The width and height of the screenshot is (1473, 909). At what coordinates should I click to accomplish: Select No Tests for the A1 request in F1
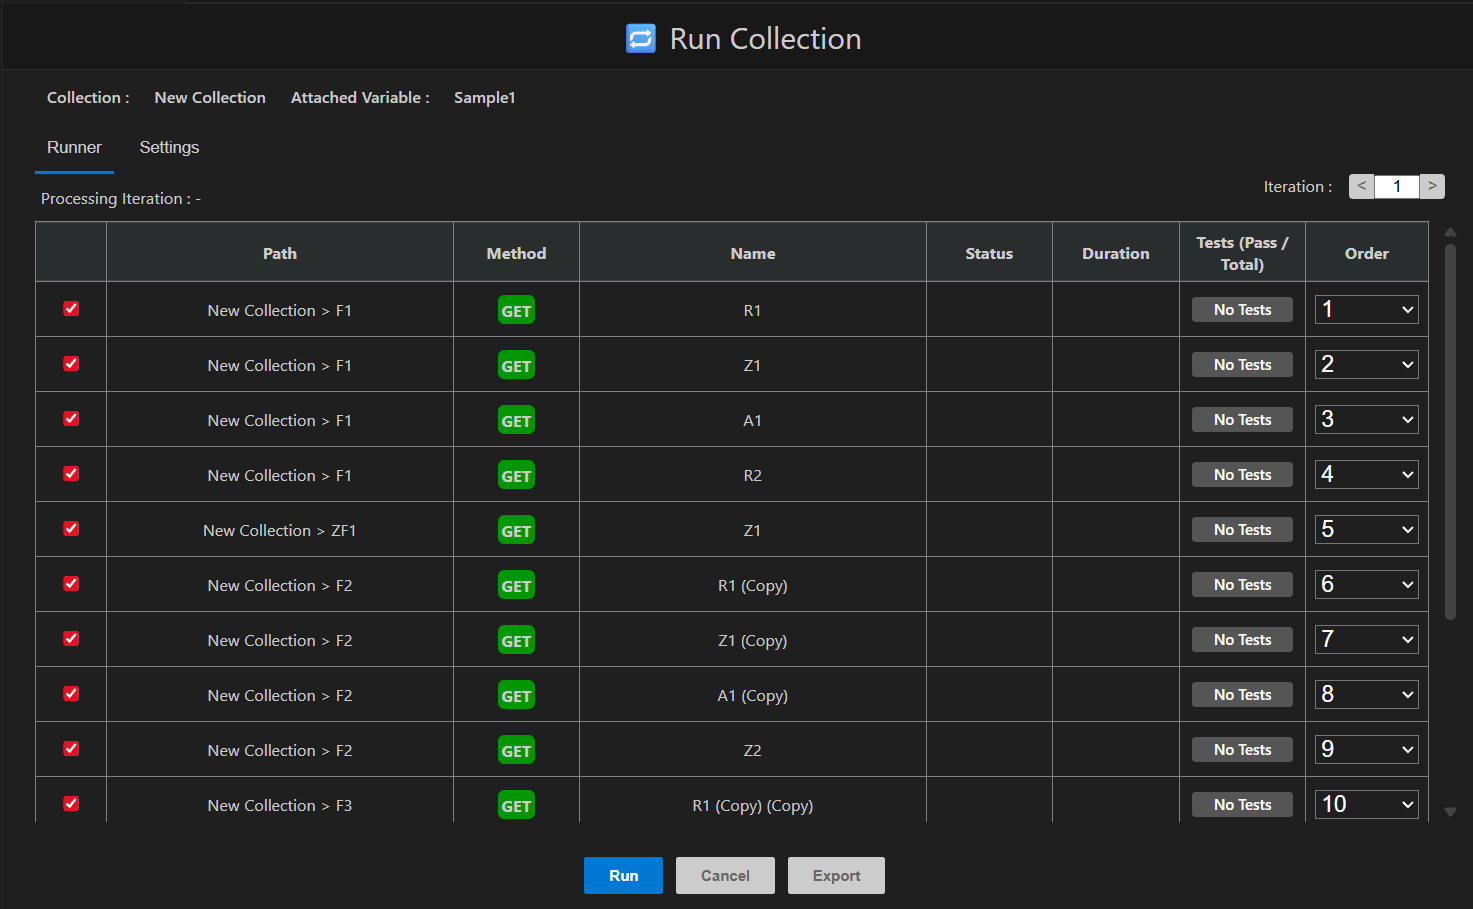[x=1242, y=420]
